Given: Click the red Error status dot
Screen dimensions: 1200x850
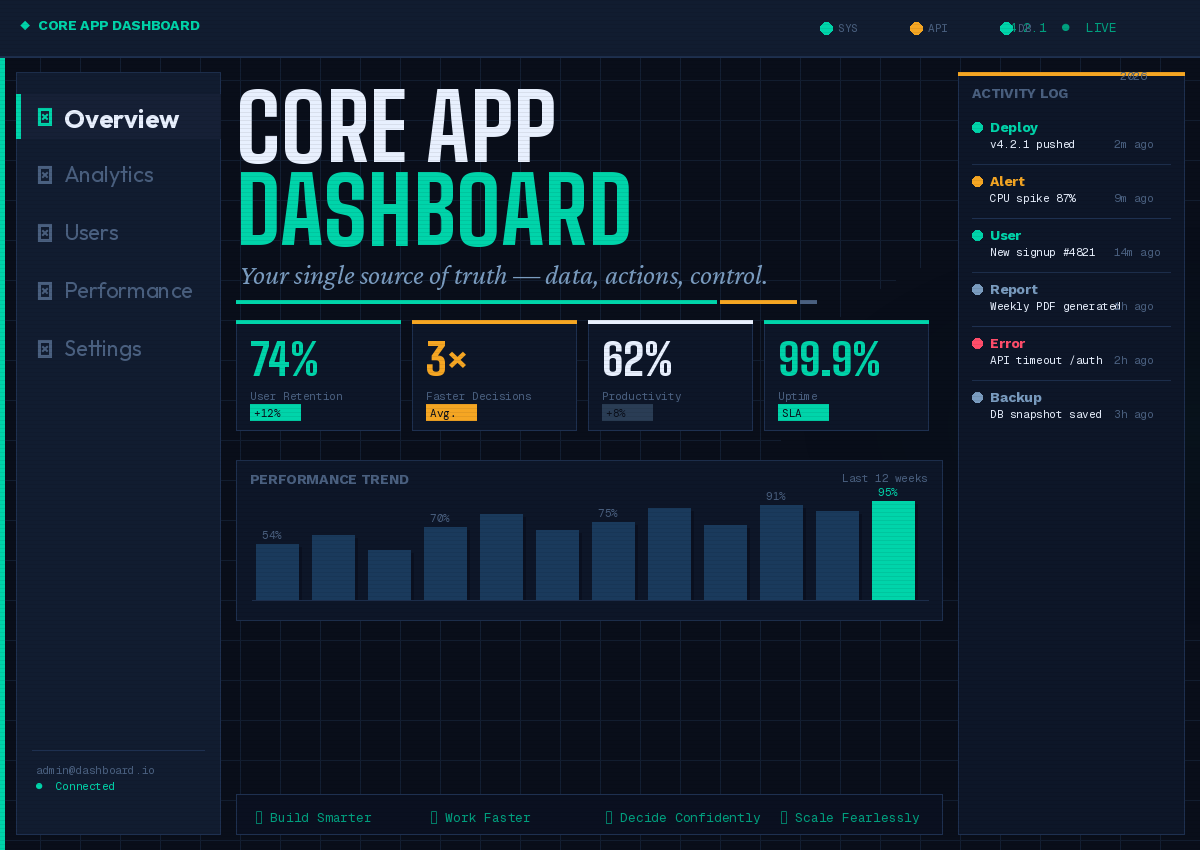Looking at the screenshot, I should tap(978, 343).
